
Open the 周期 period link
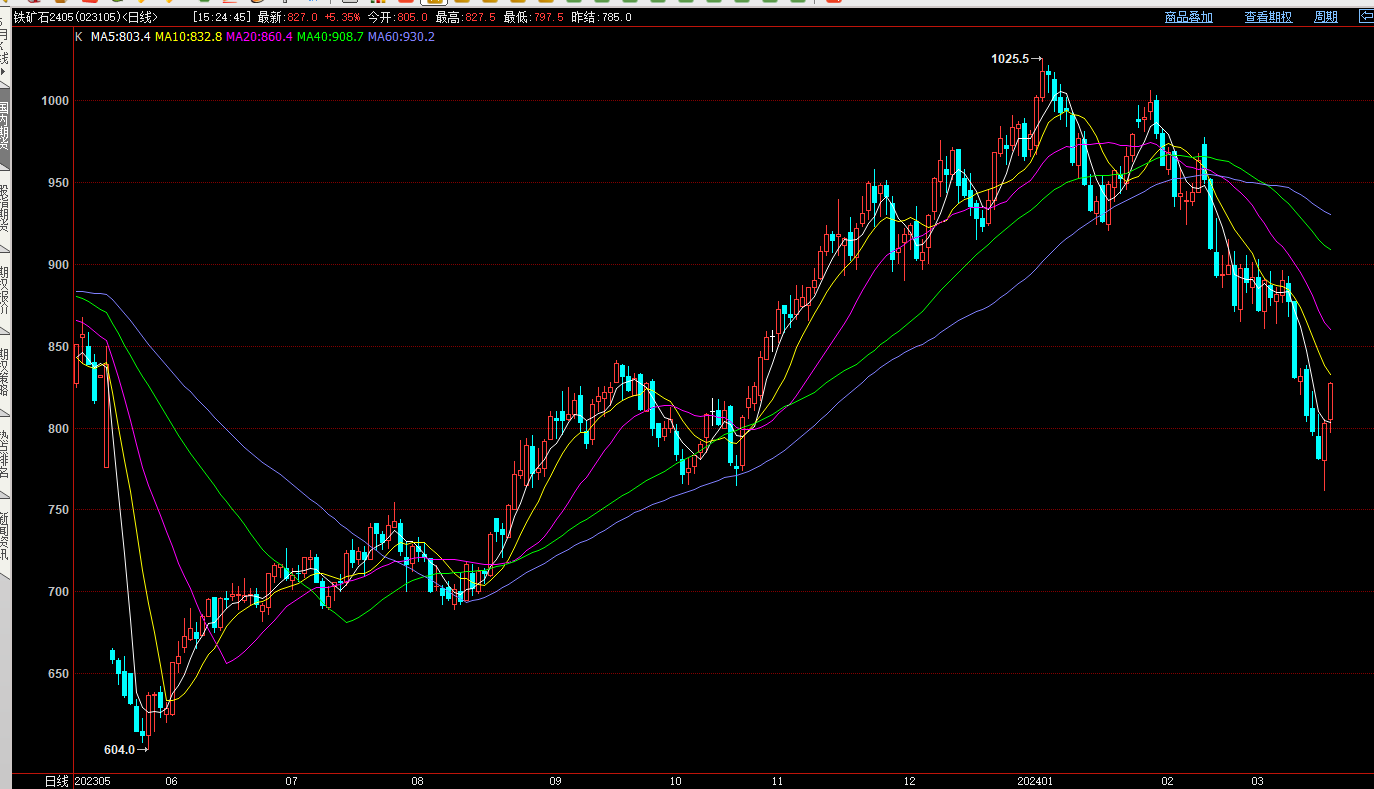[x=1326, y=17]
